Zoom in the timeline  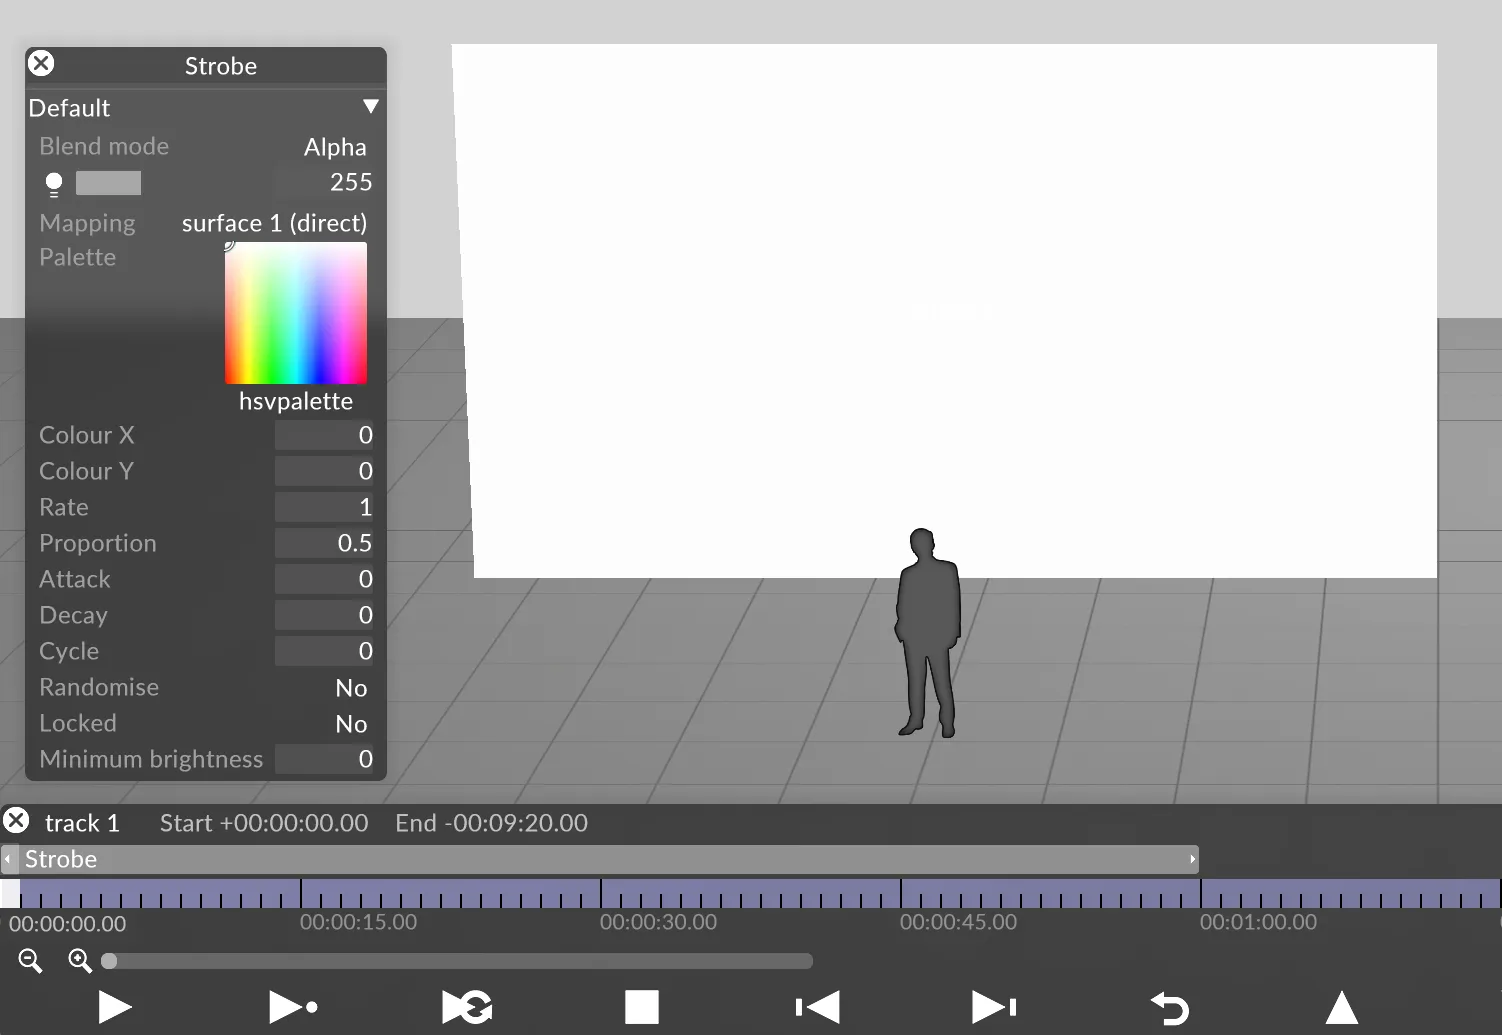click(x=80, y=961)
